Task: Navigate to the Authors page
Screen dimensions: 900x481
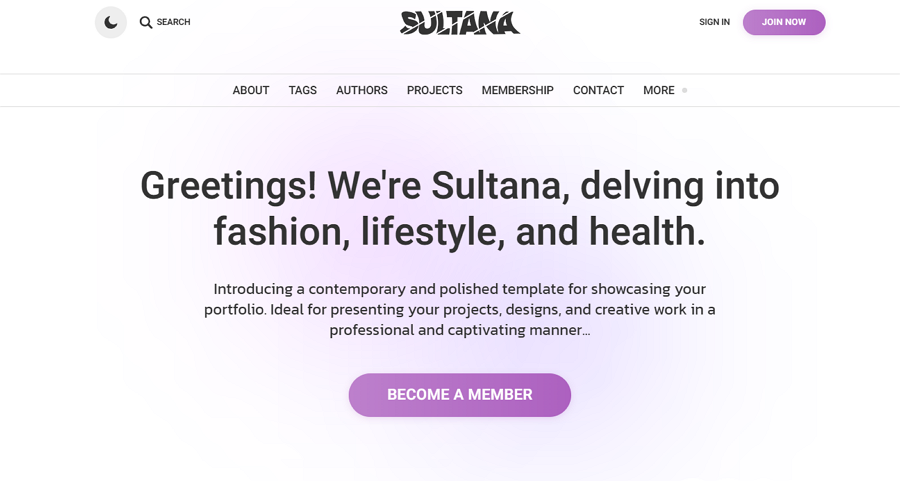Action: point(362,90)
